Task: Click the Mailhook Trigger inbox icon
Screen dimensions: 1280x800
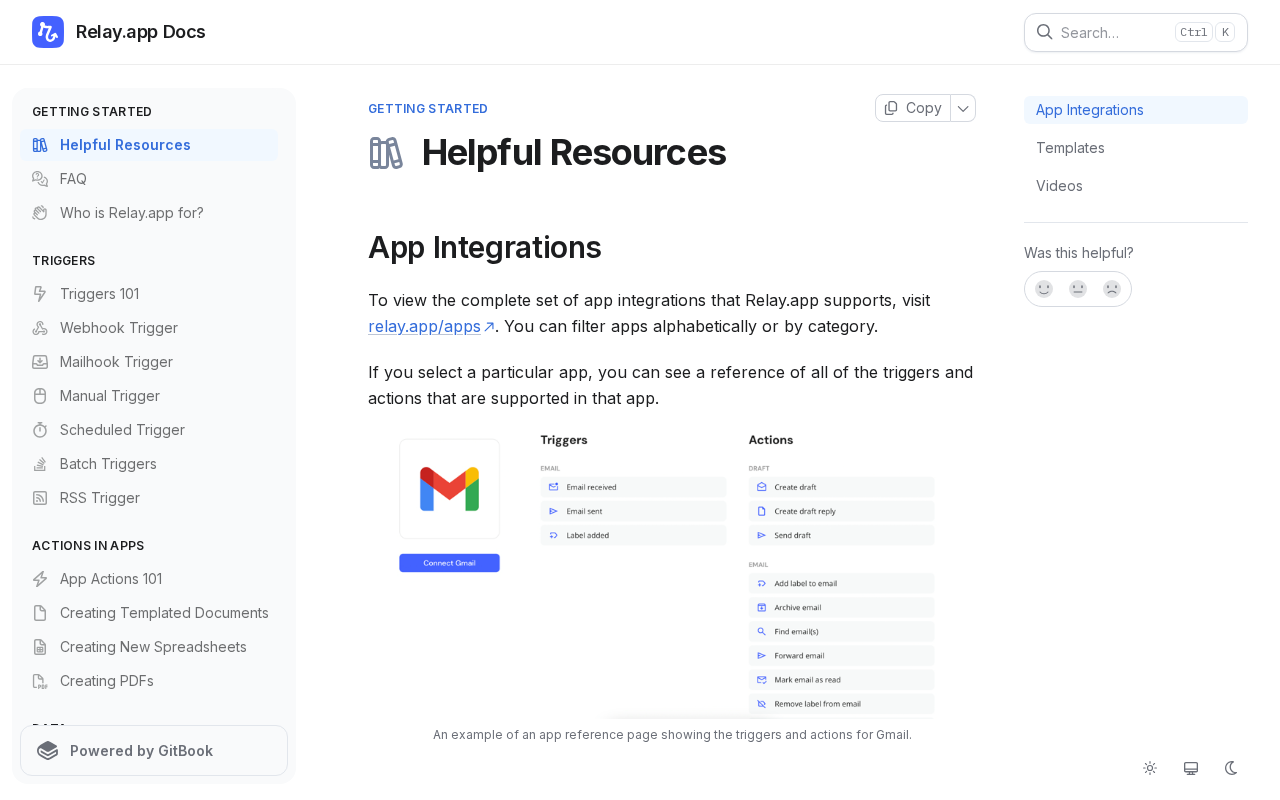Action: 40,362
